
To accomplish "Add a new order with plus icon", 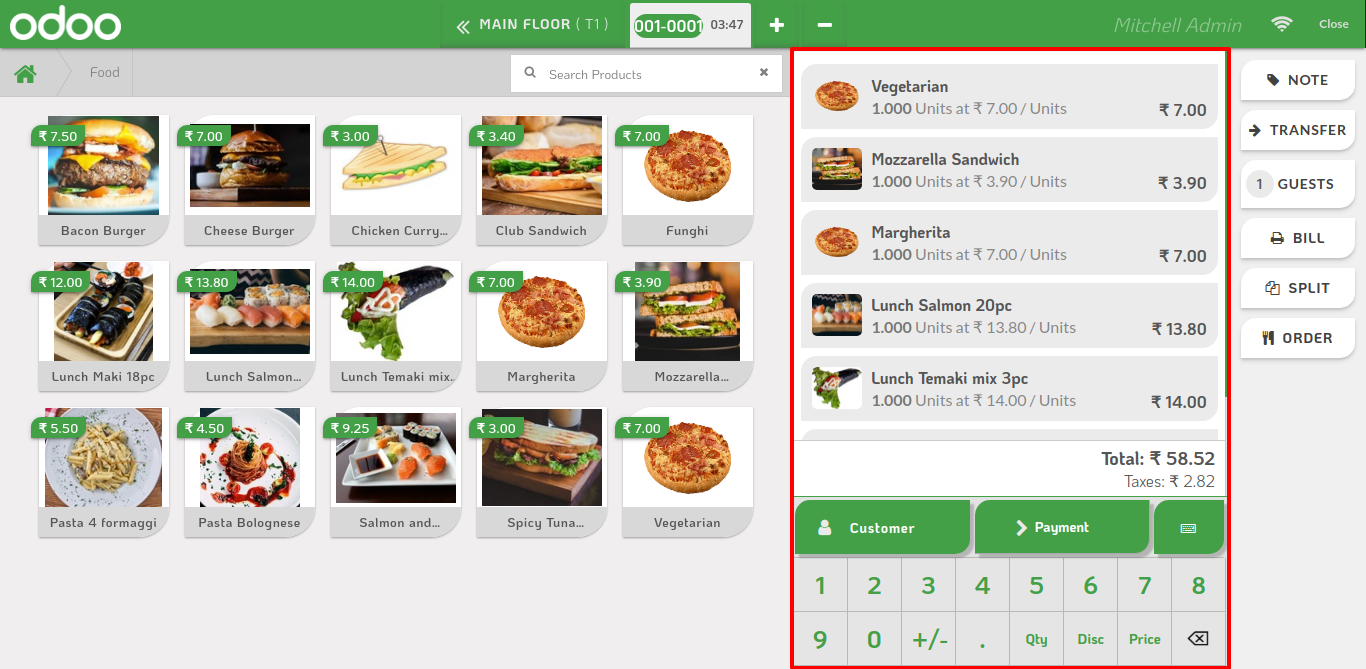I will coord(776,25).
